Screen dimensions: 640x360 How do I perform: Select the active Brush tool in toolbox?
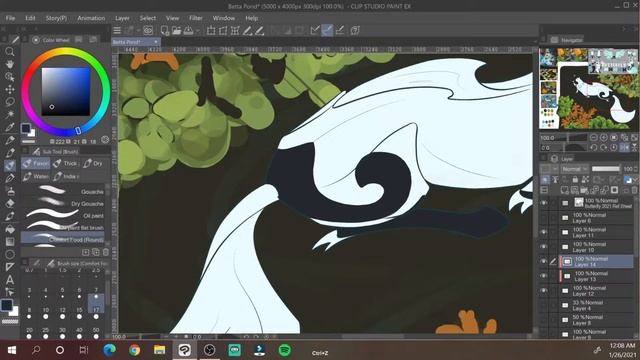click(10, 165)
